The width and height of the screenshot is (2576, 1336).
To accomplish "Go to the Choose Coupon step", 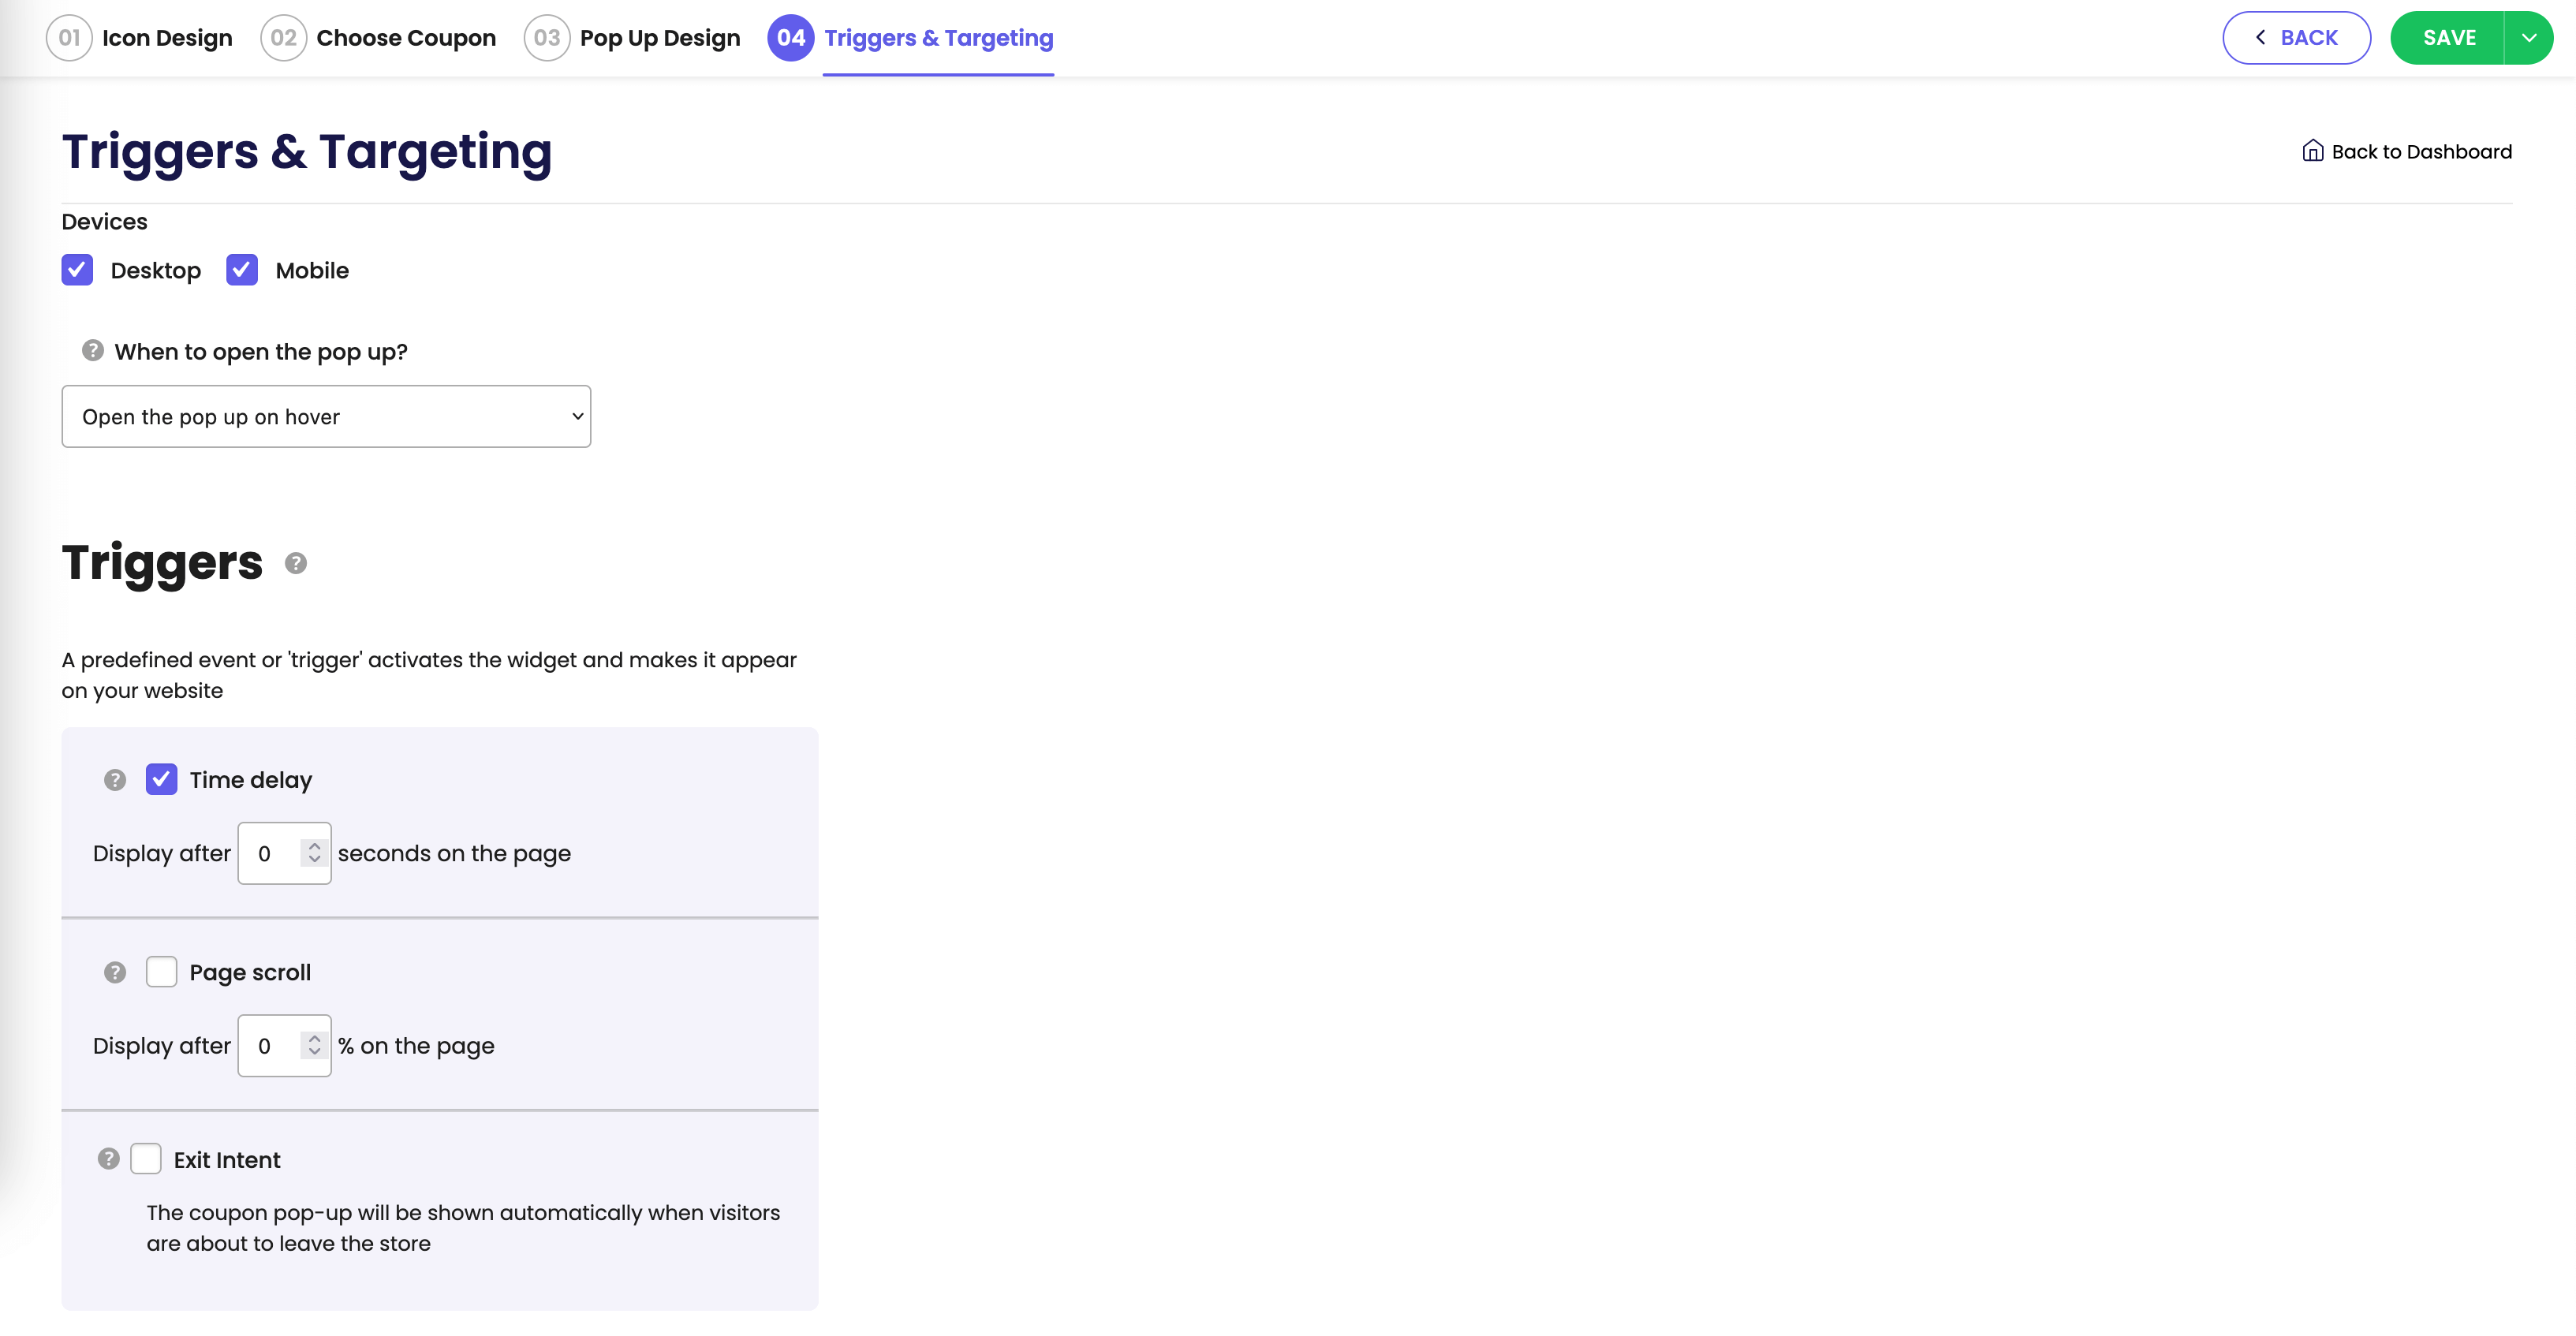I will 406,38.
